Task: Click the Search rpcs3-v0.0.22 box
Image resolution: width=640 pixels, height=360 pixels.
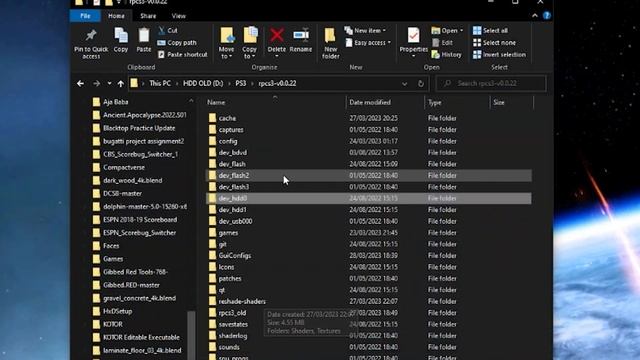Action: click(x=491, y=83)
